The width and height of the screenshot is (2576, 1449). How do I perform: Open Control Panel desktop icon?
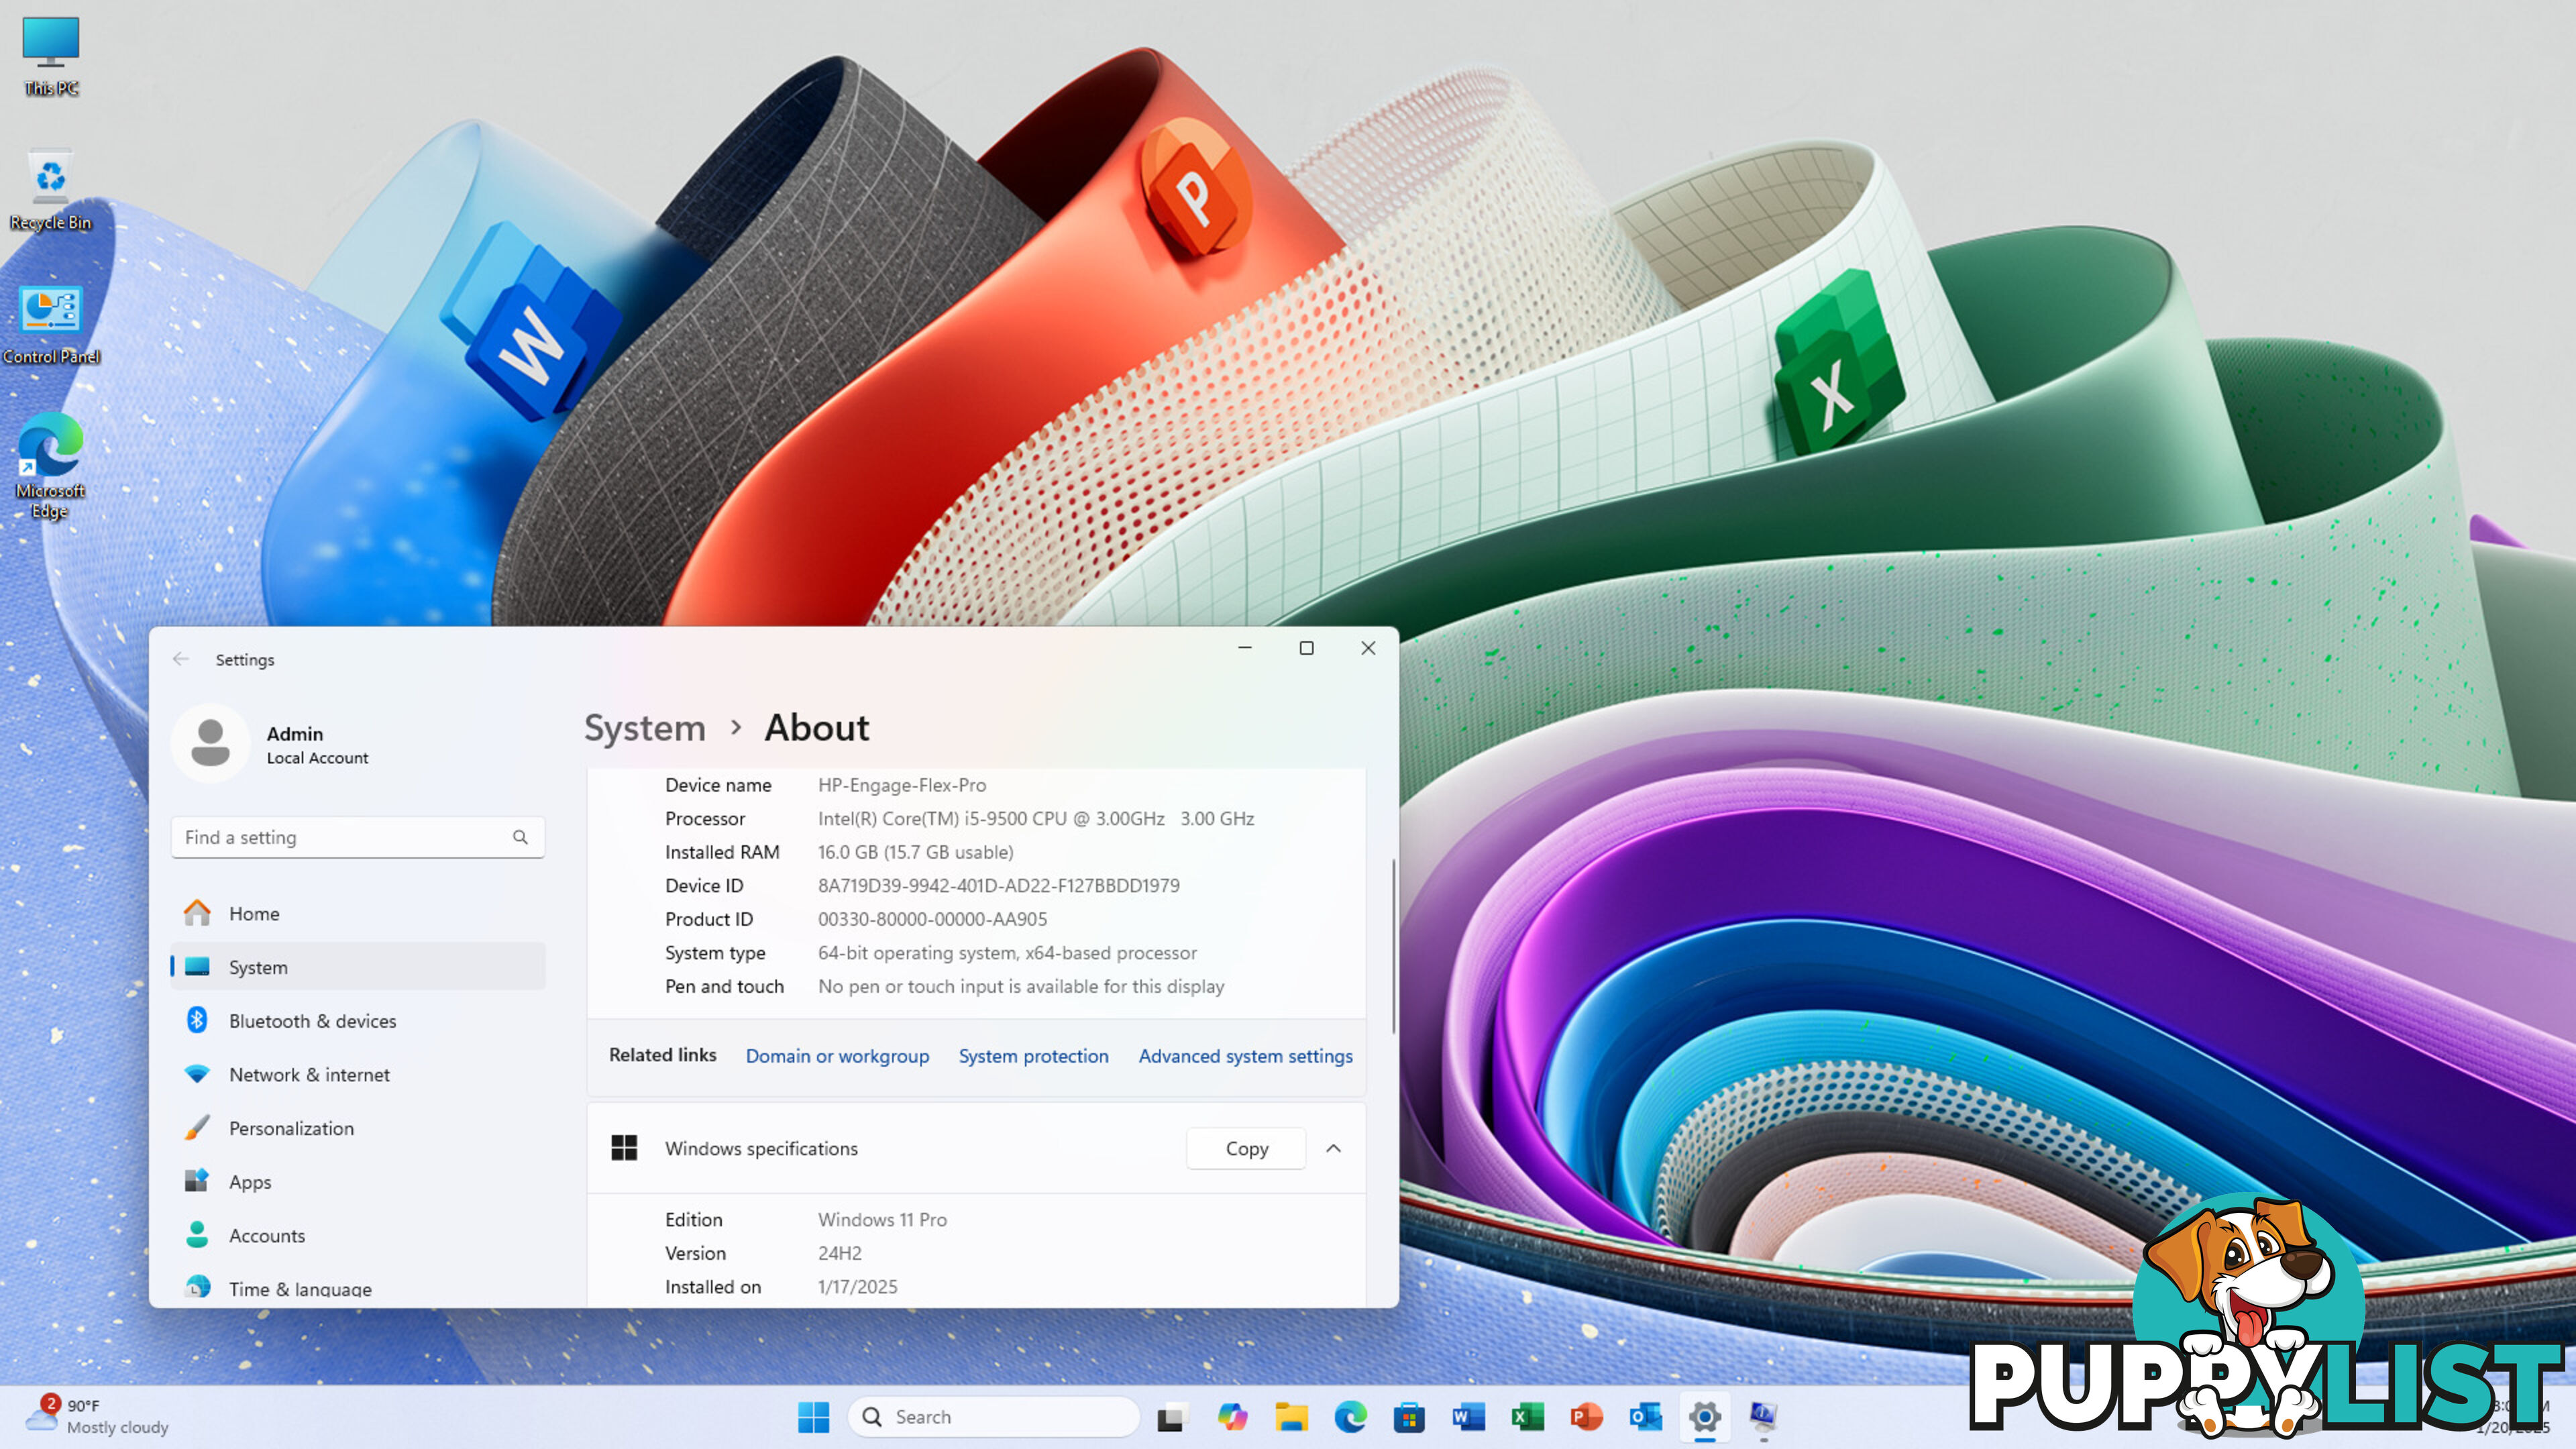50,325
